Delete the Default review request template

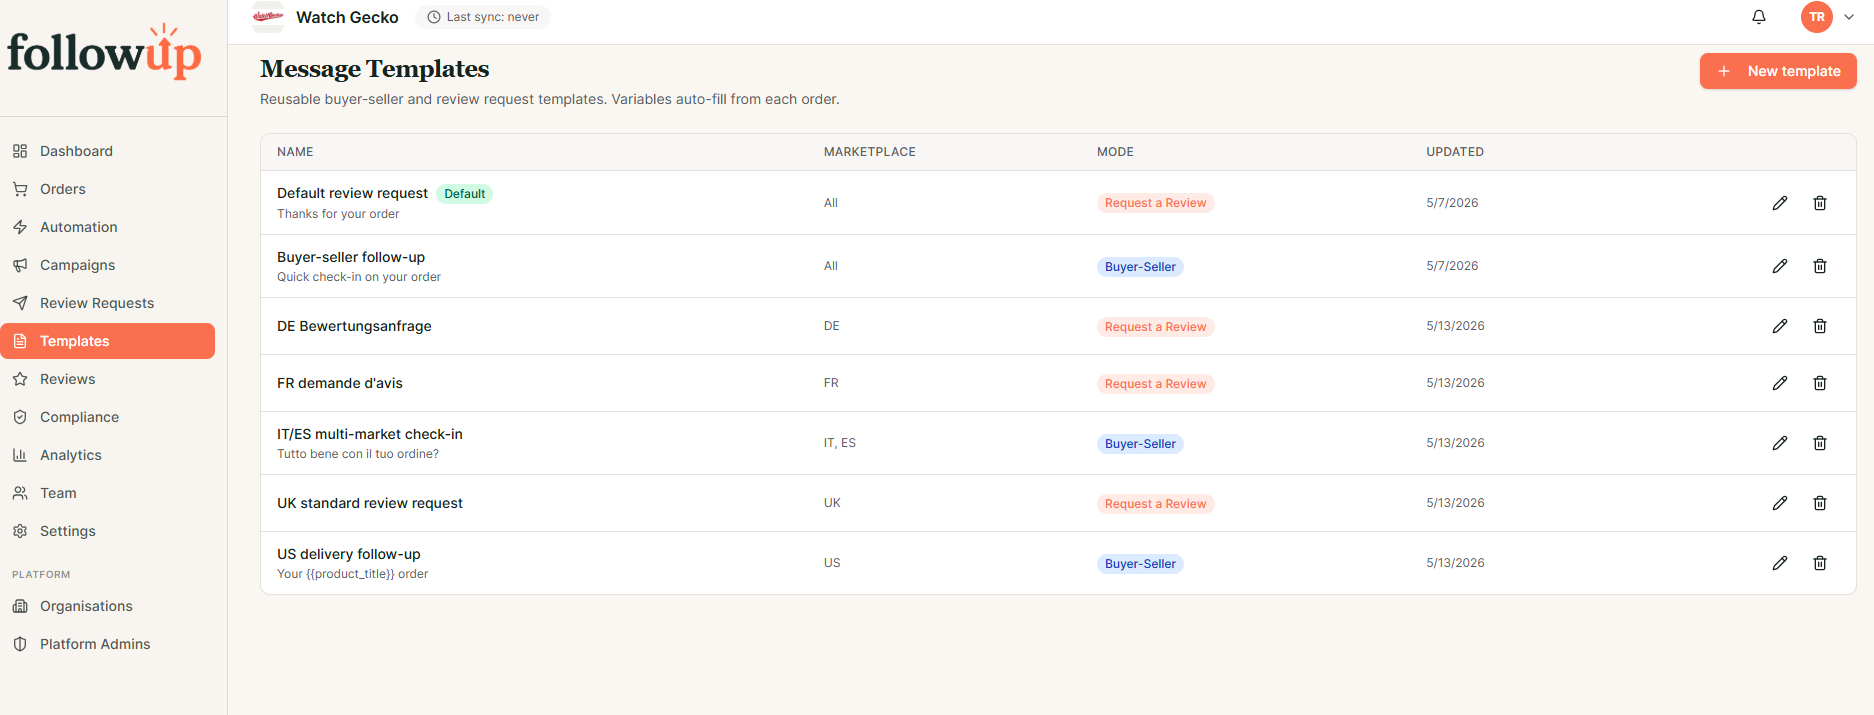[1820, 203]
